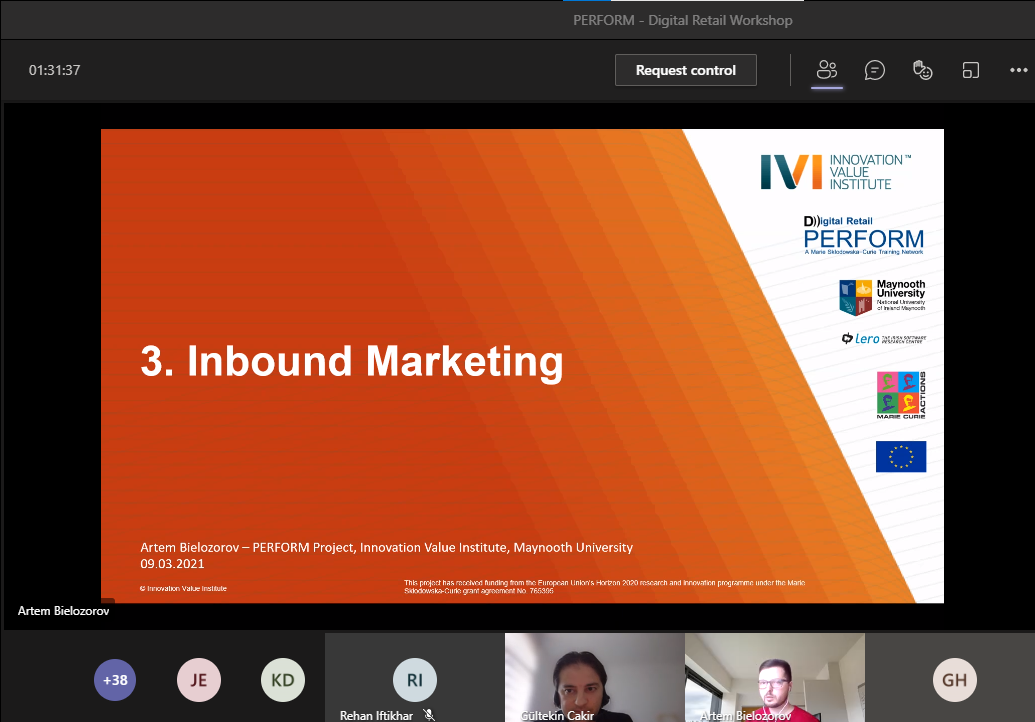Click the European Union flag icon
Screen dimensions: 1035x722
coord(901,457)
